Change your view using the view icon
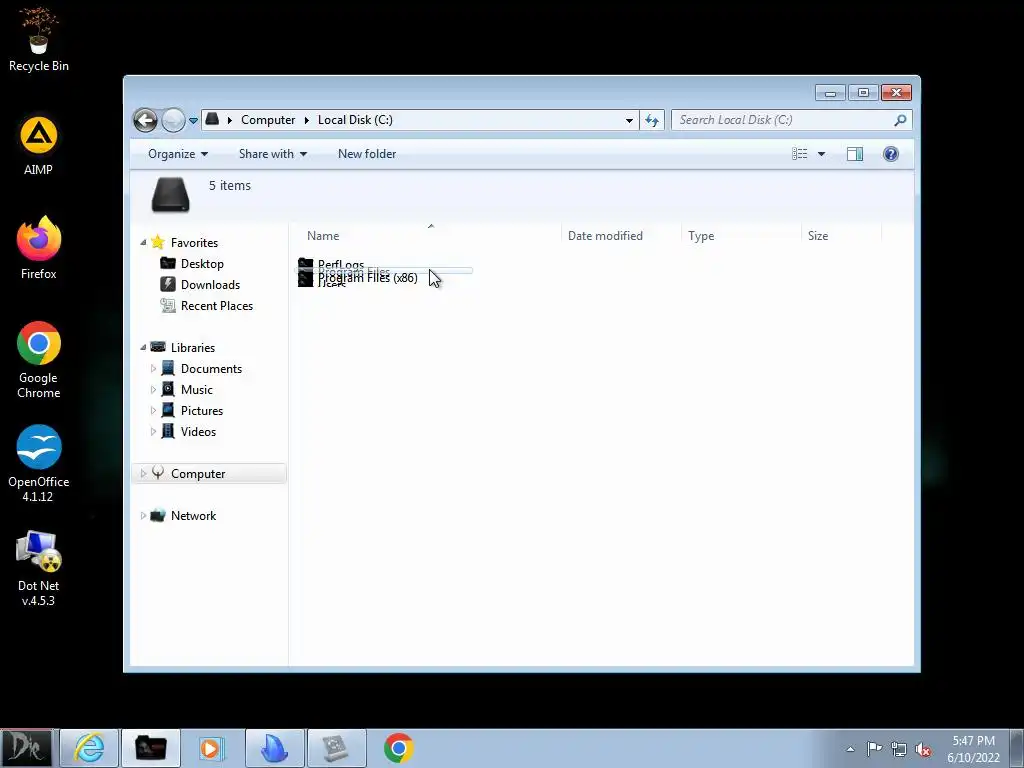Screen dimensions: 1024x768 tap(799, 154)
